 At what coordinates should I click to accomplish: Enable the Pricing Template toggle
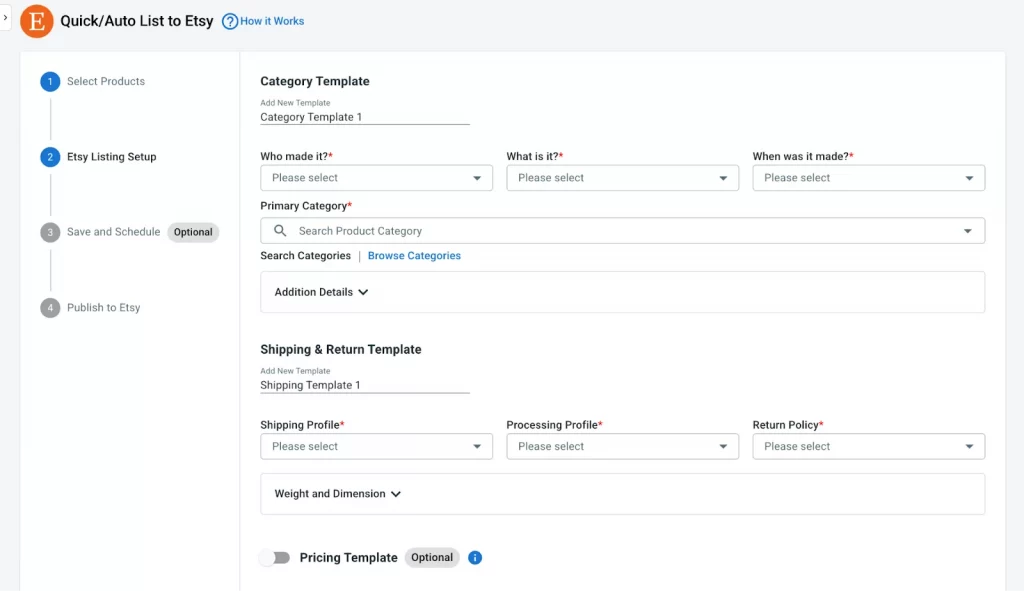(276, 557)
